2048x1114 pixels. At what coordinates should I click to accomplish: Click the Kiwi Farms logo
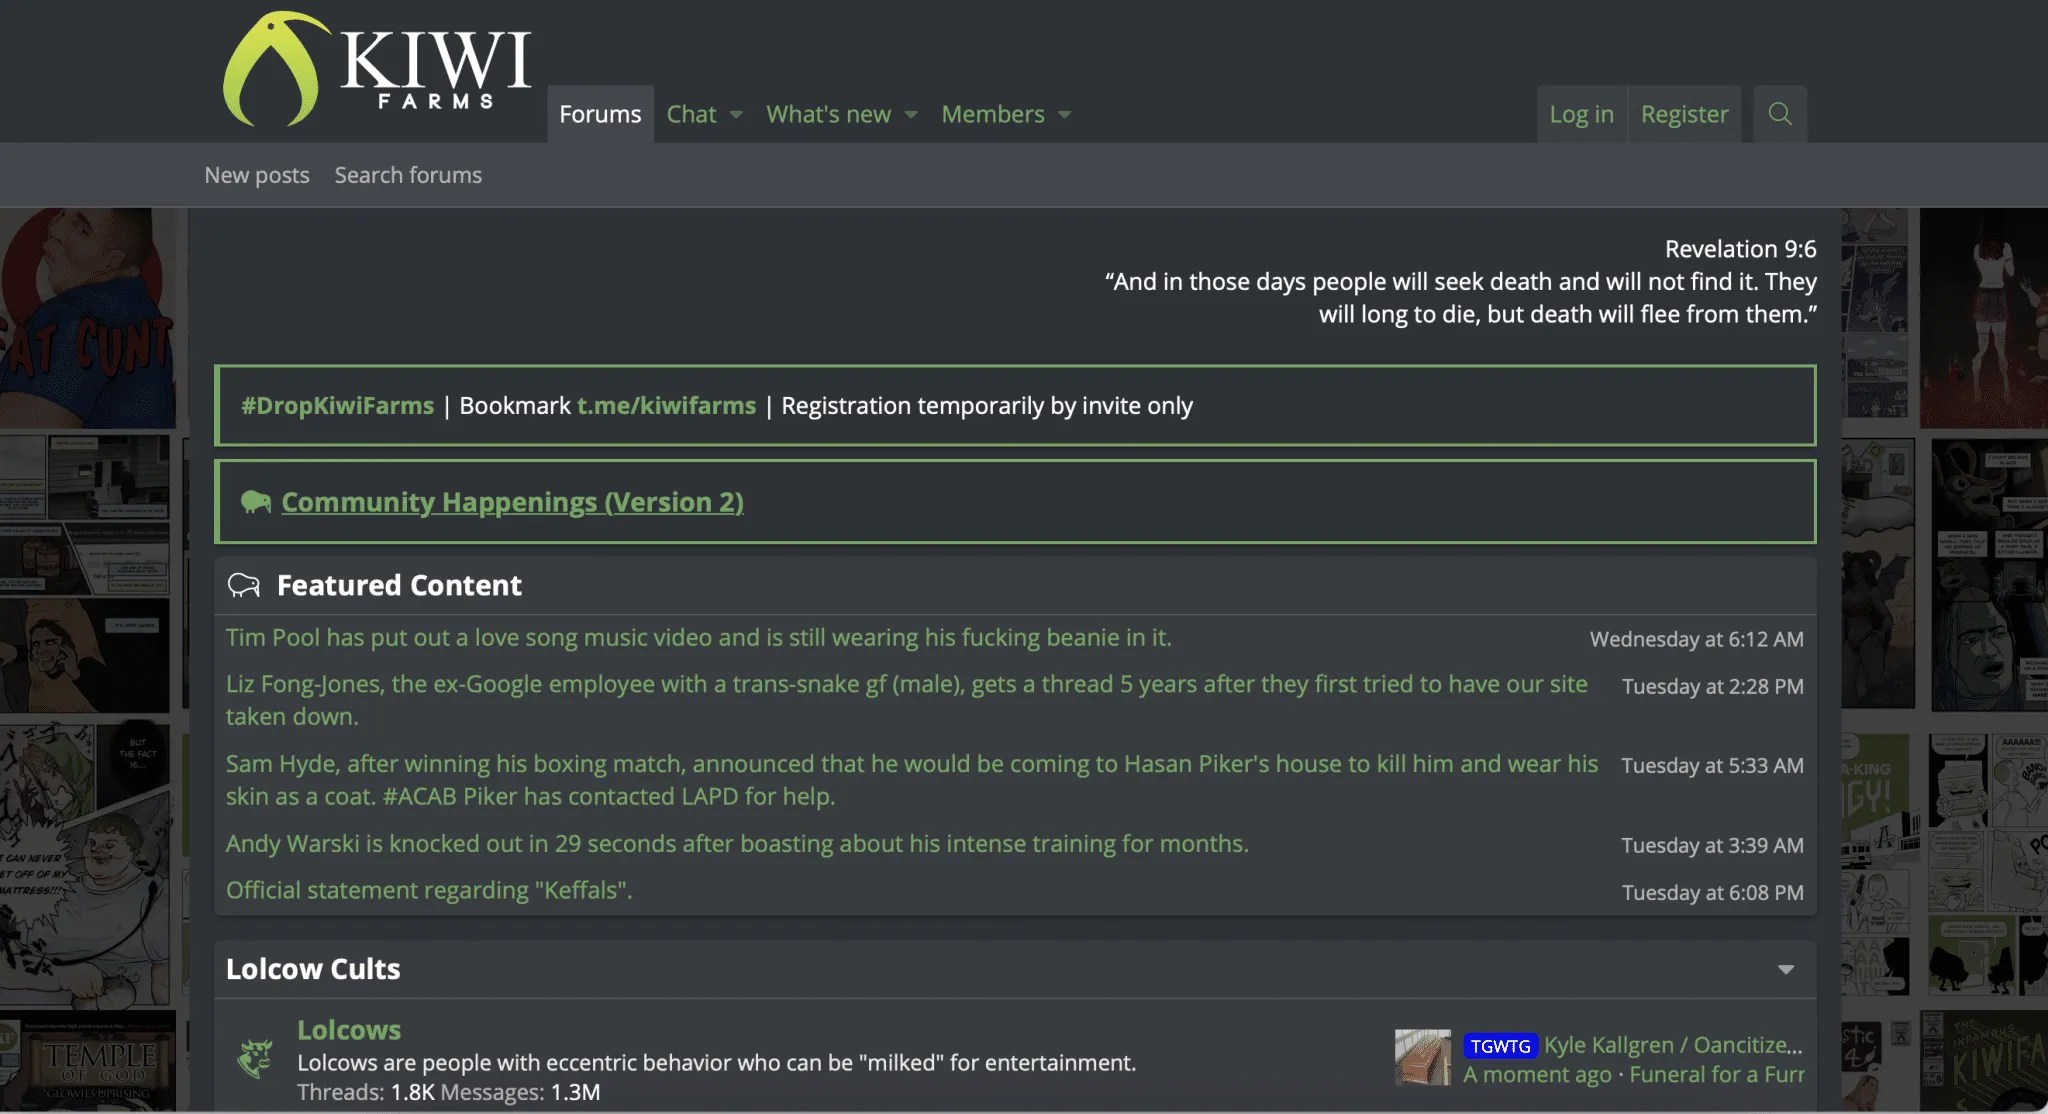point(376,68)
